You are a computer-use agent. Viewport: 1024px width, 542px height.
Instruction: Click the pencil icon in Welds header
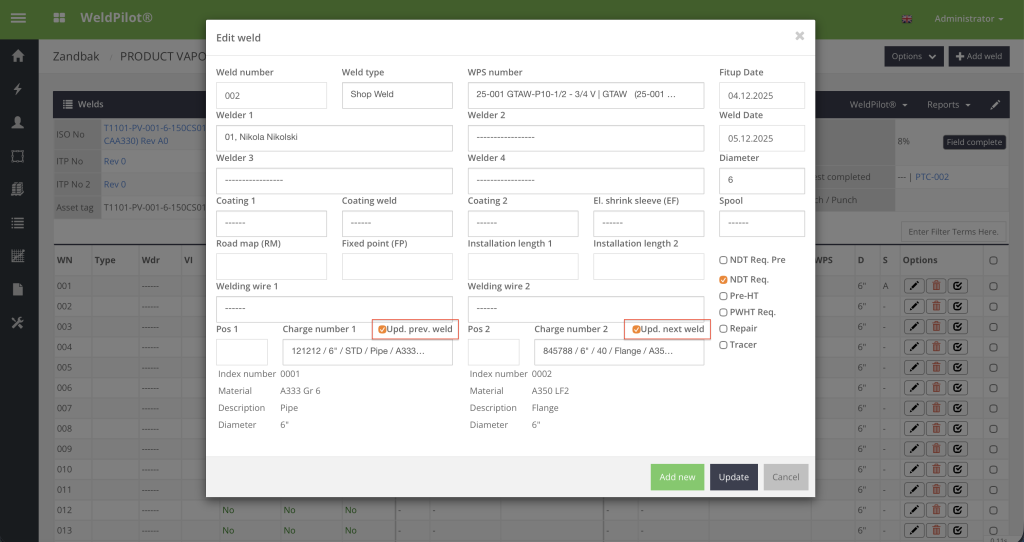pyautogui.click(x=994, y=104)
